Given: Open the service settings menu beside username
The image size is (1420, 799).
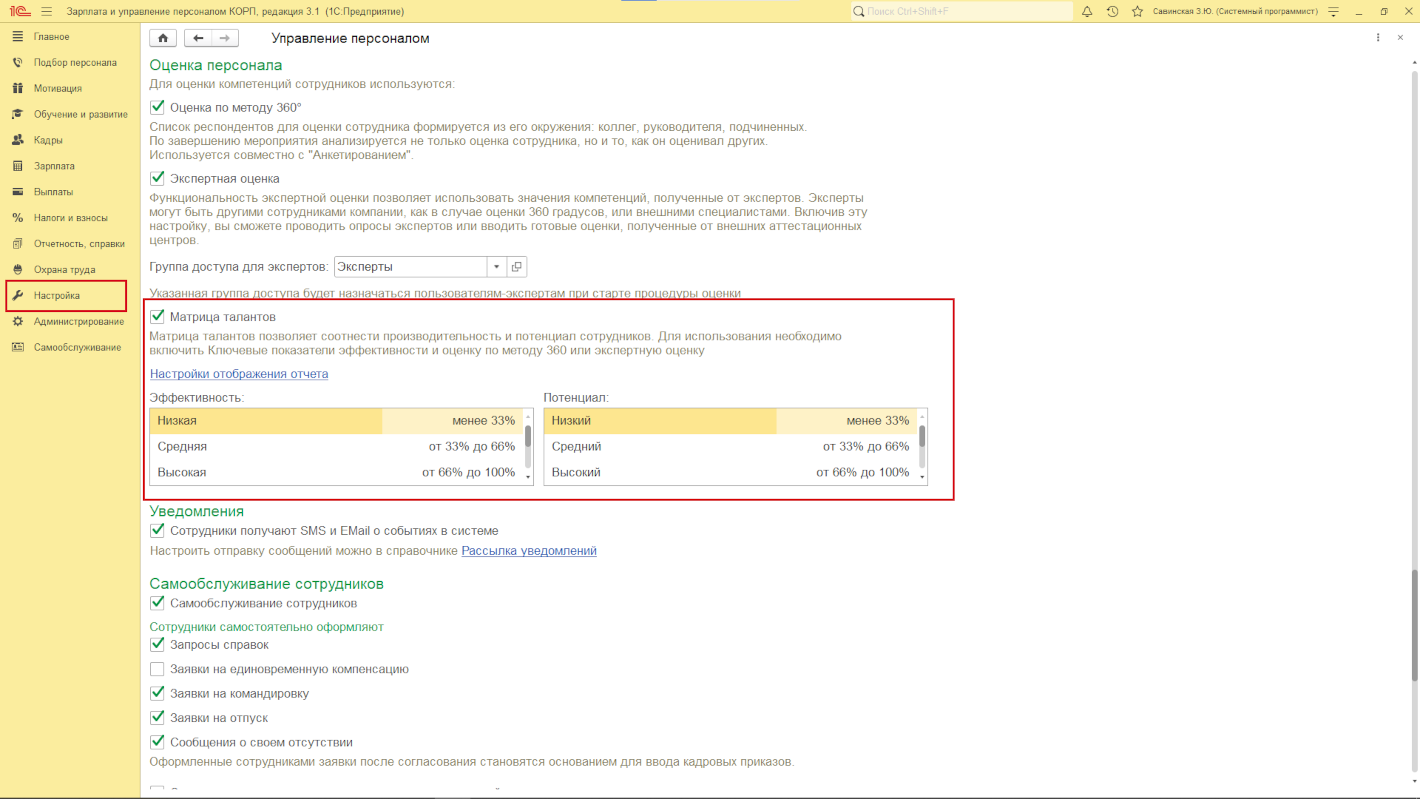Looking at the screenshot, I should 1333,12.
